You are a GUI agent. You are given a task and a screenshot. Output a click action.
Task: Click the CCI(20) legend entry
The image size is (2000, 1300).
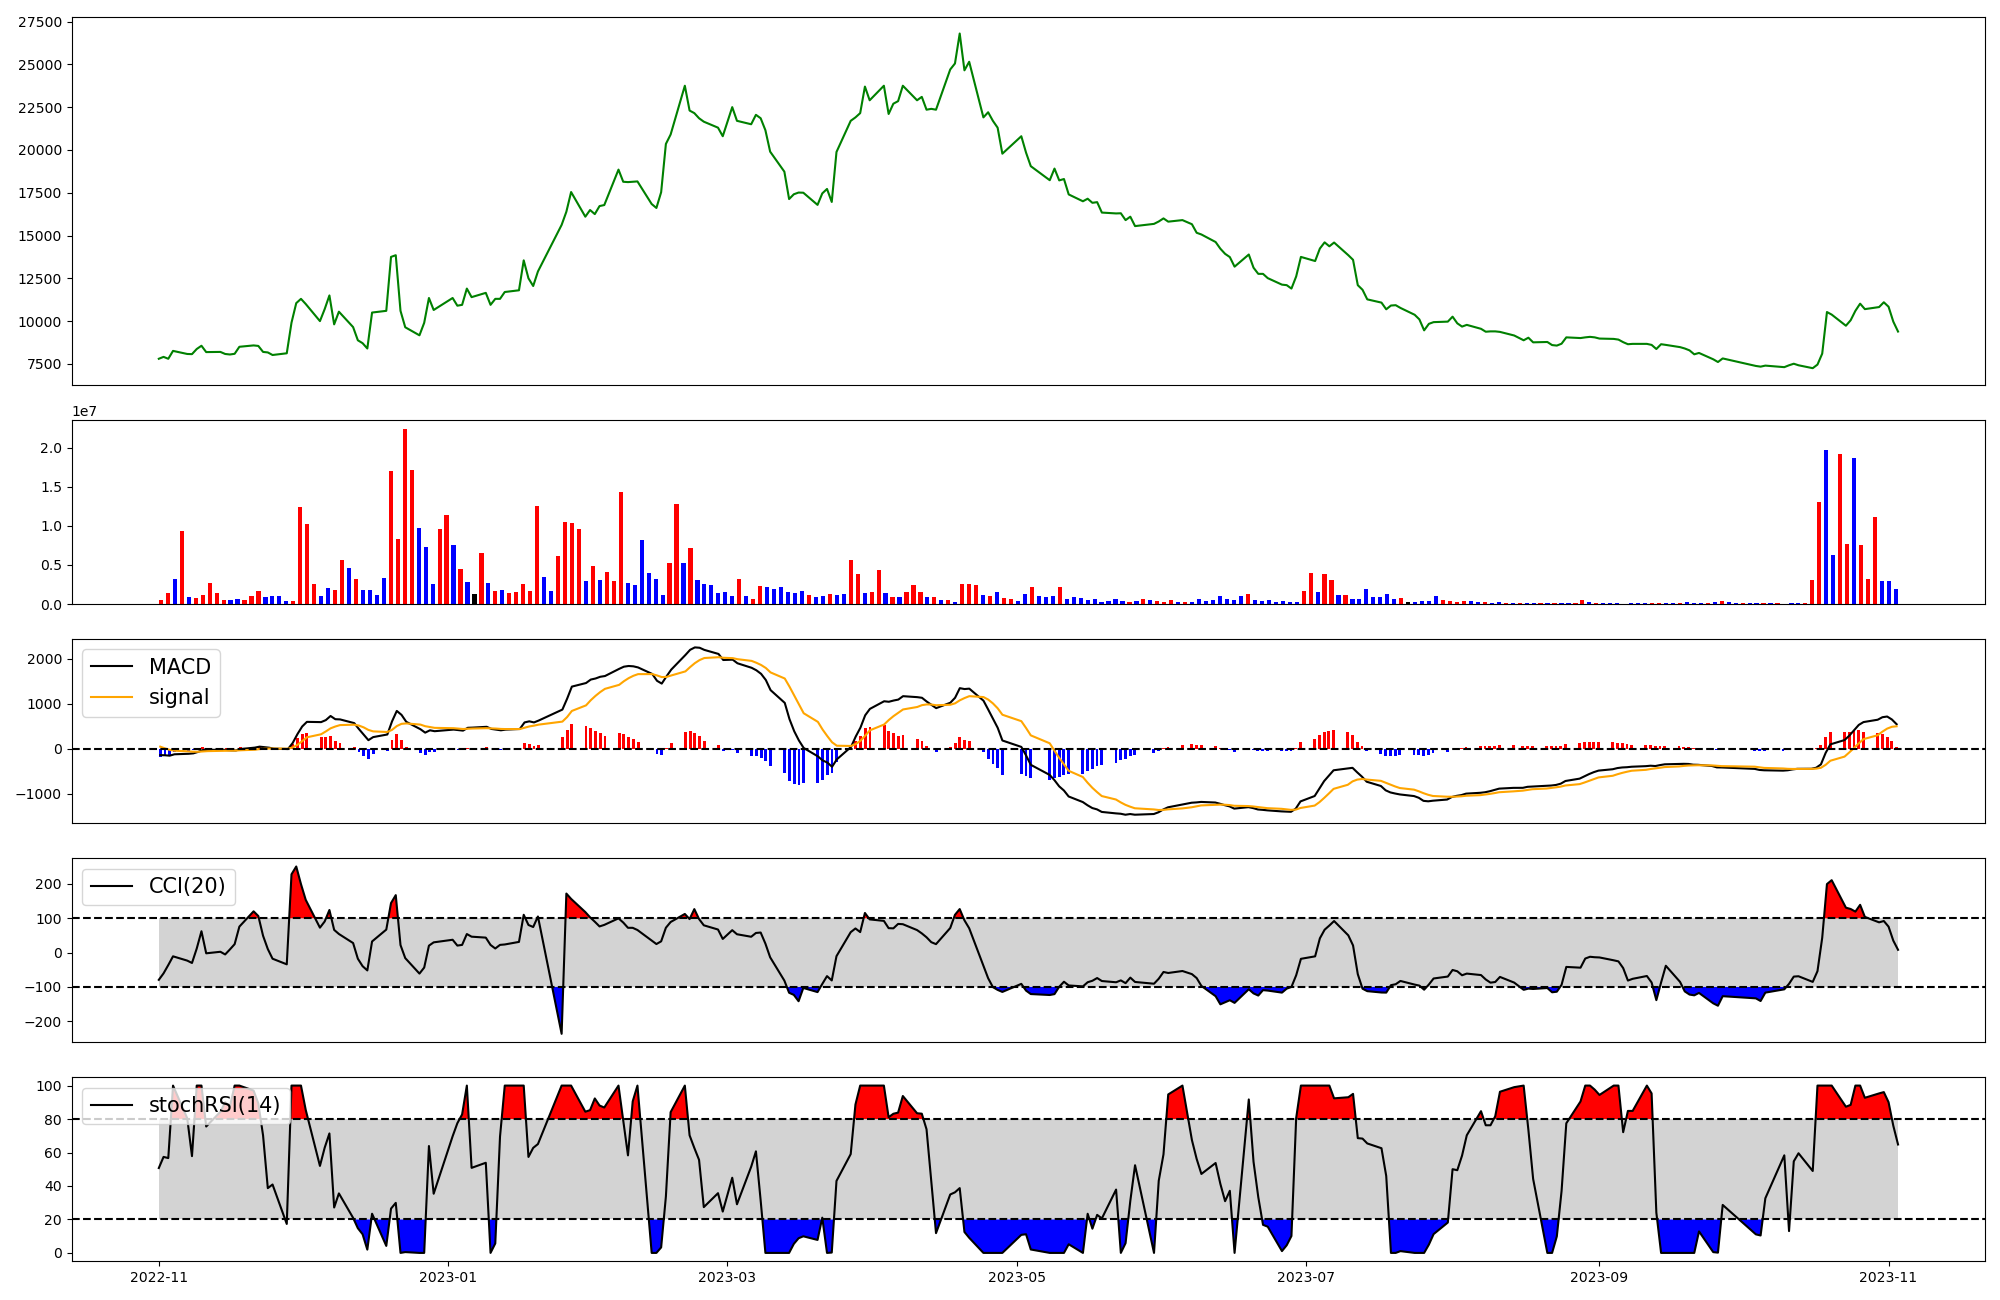tap(186, 886)
